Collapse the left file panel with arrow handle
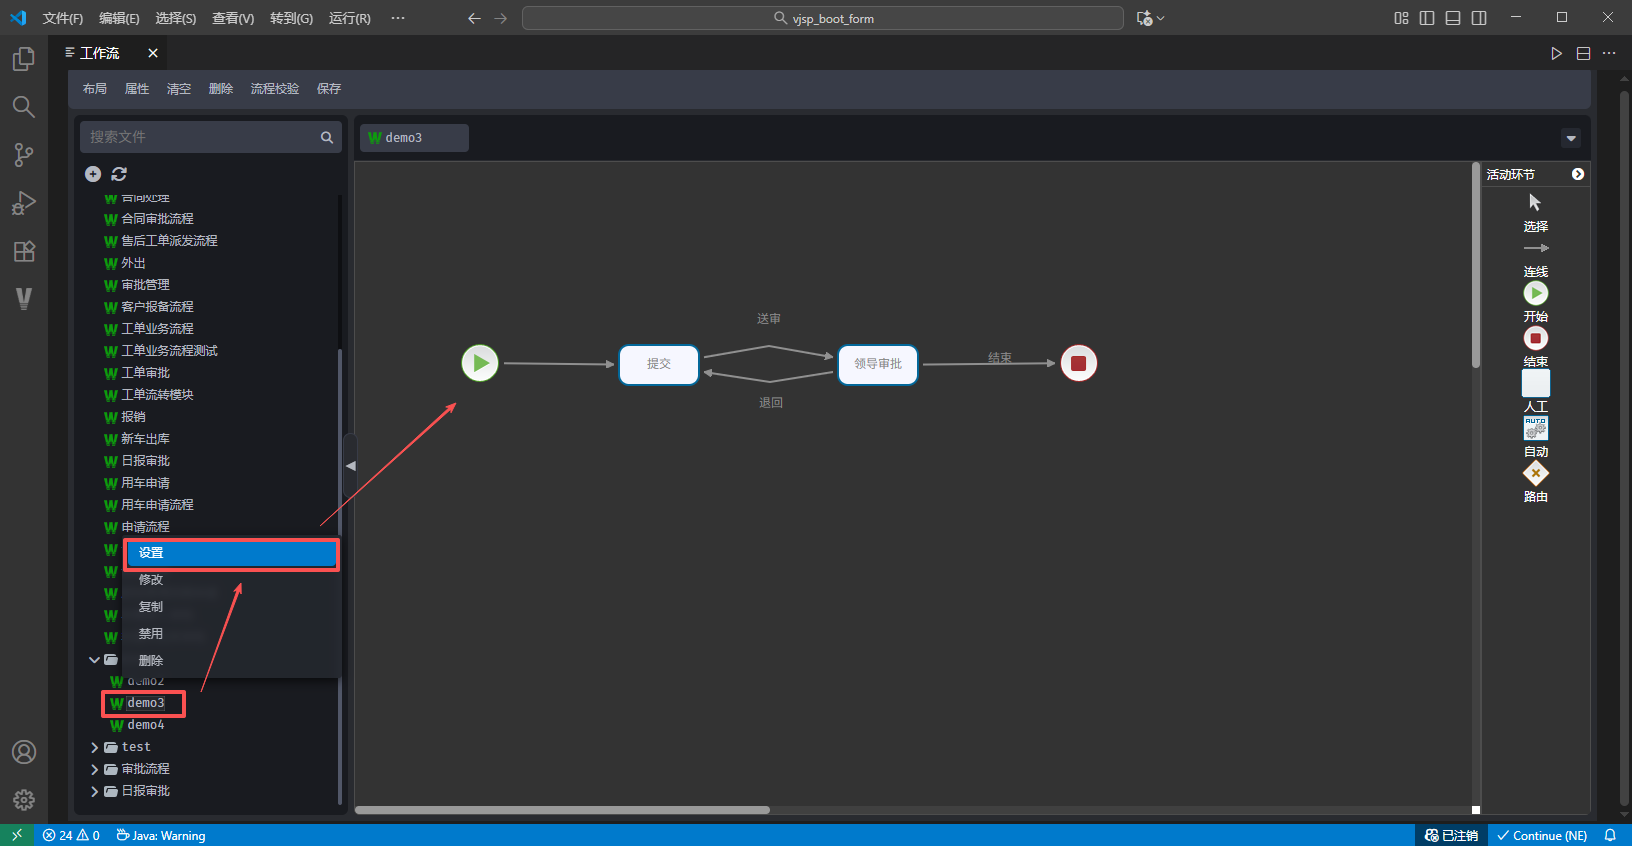 pyautogui.click(x=350, y=466)
